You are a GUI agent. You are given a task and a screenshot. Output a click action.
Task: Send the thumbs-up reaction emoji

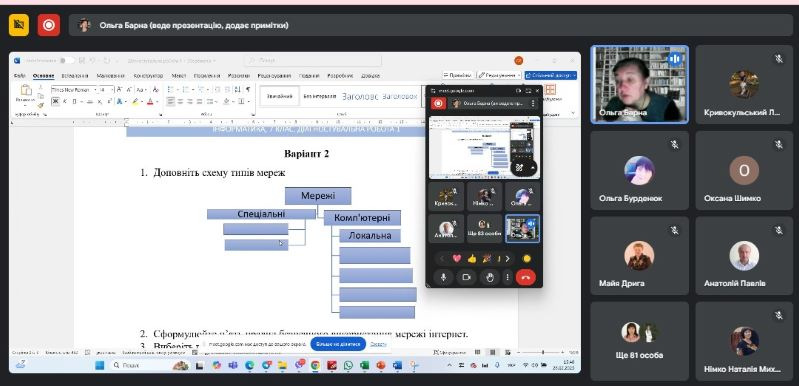[472, 259]
